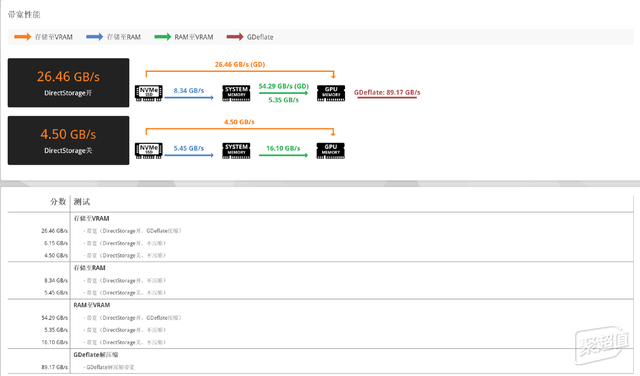This screenshot has height=376, width=640.
Task: Click the System Memory icon in the 4.50 GB/s row
Action: [236, 151]
